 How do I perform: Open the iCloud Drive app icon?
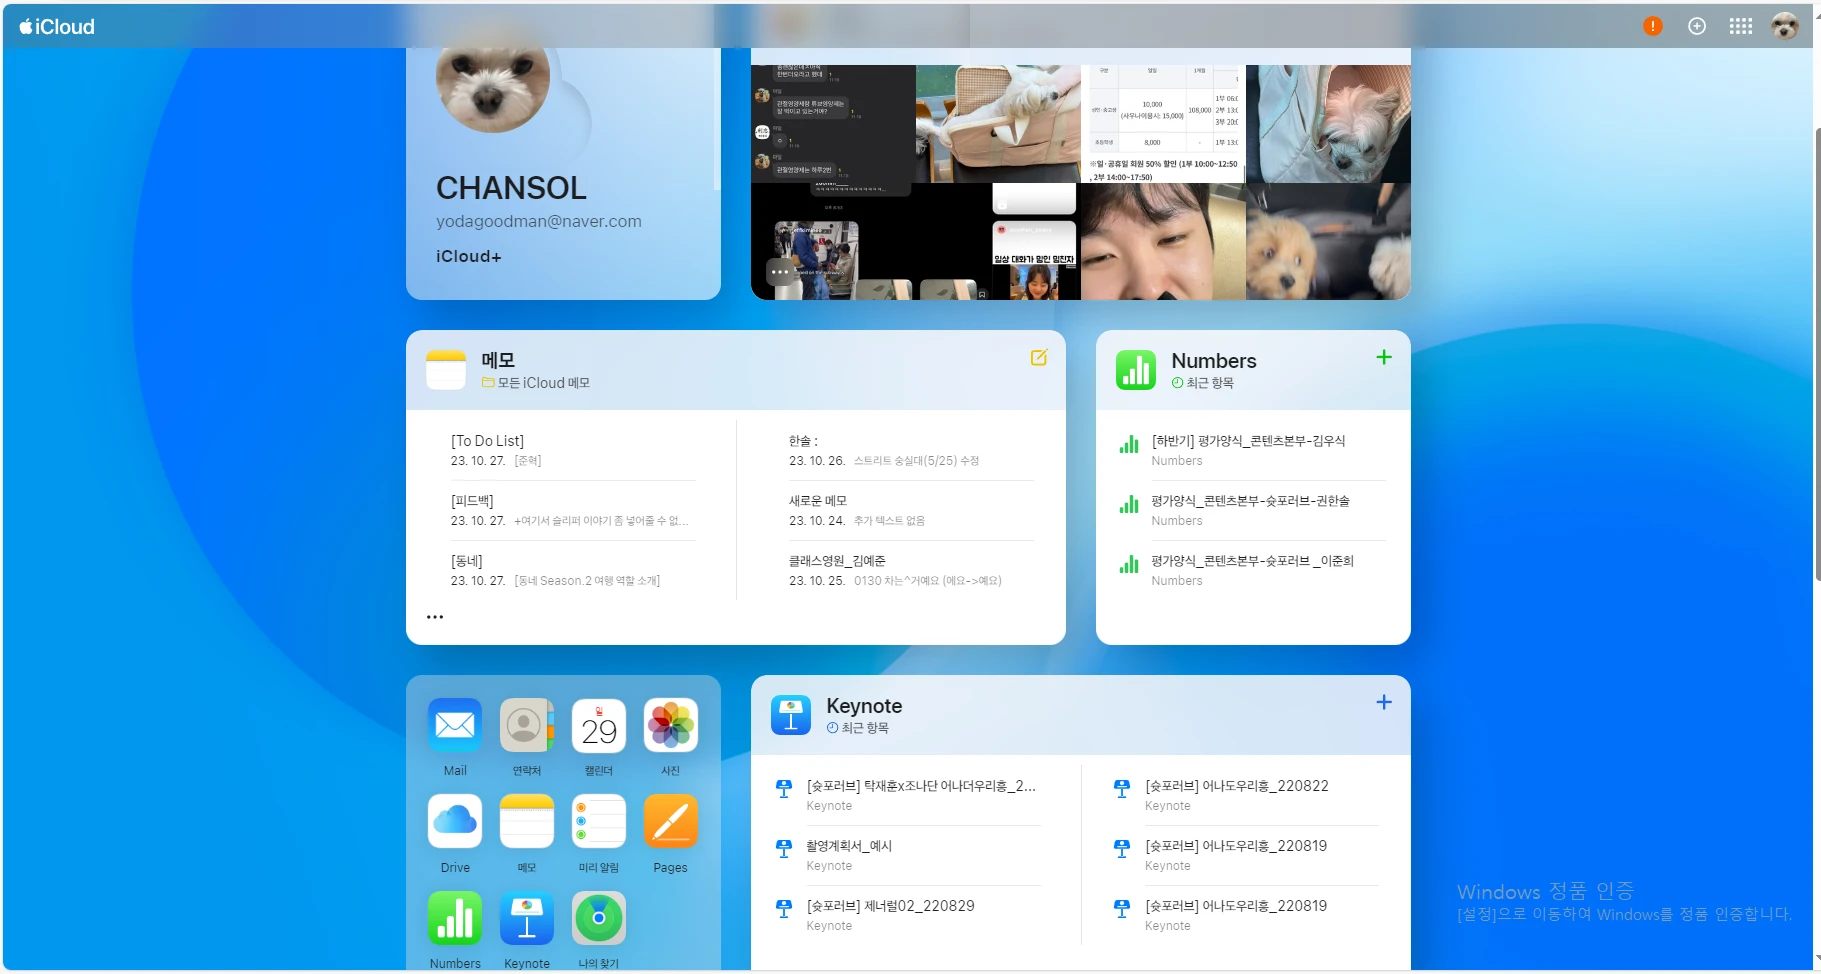click(x=455, y=821)
